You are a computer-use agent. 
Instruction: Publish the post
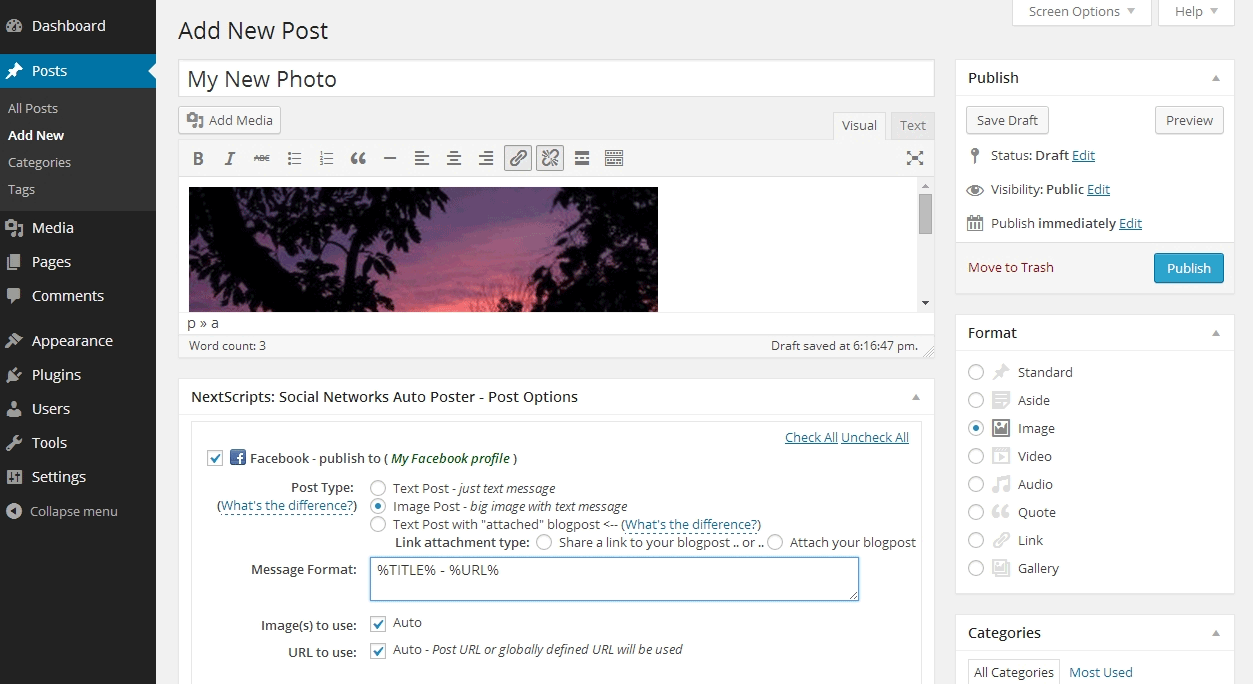(1189, 268)
